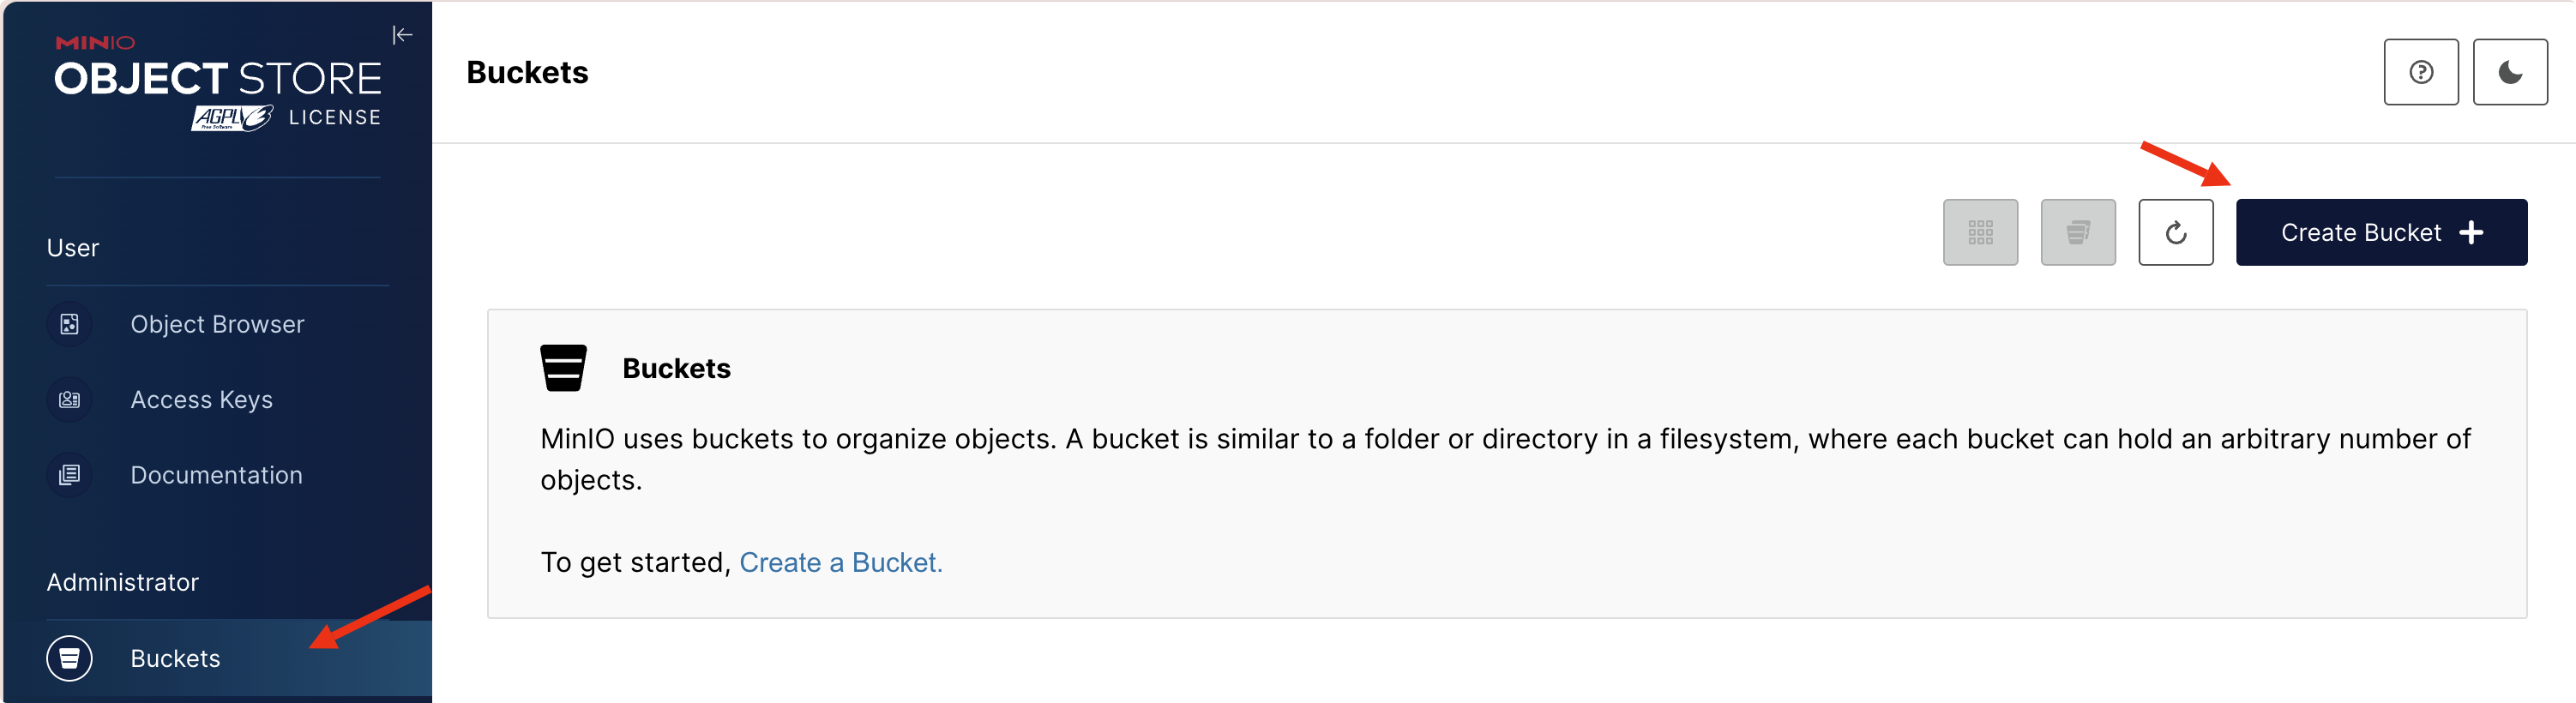
Task: Select the grid view icon button
Action: (x=1980, y=232)
